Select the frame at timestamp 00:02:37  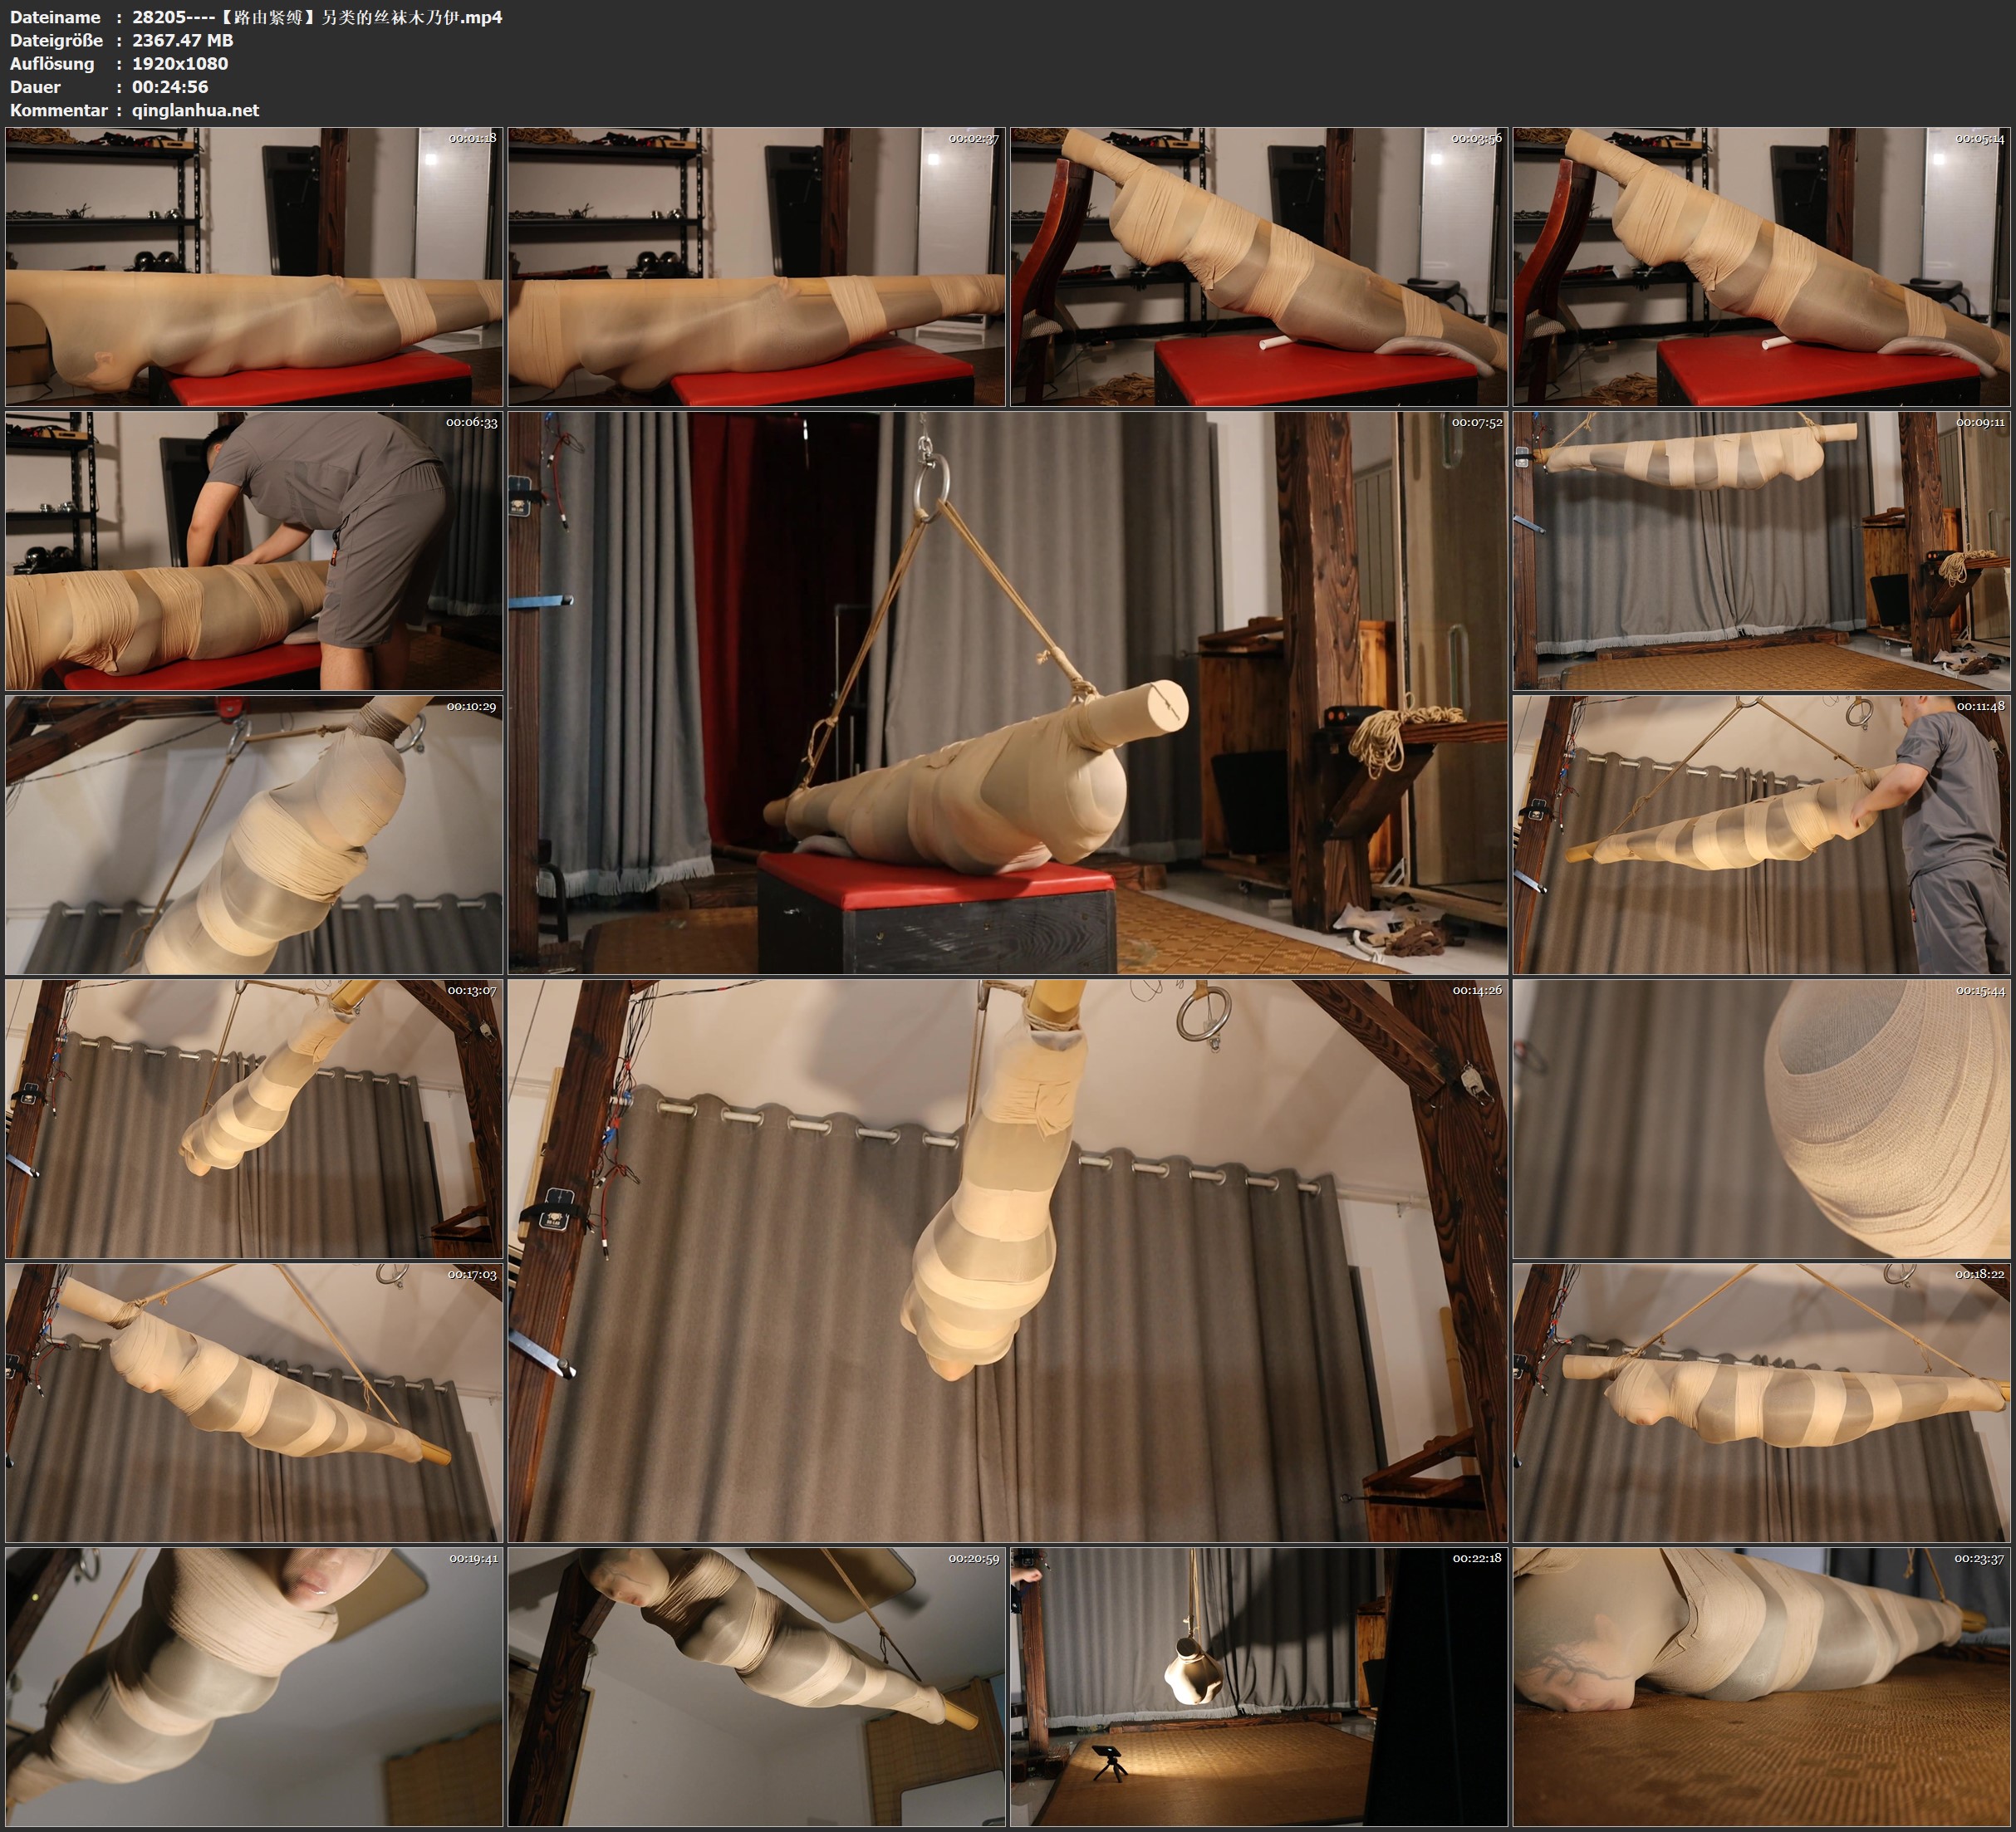coord(756,266)
